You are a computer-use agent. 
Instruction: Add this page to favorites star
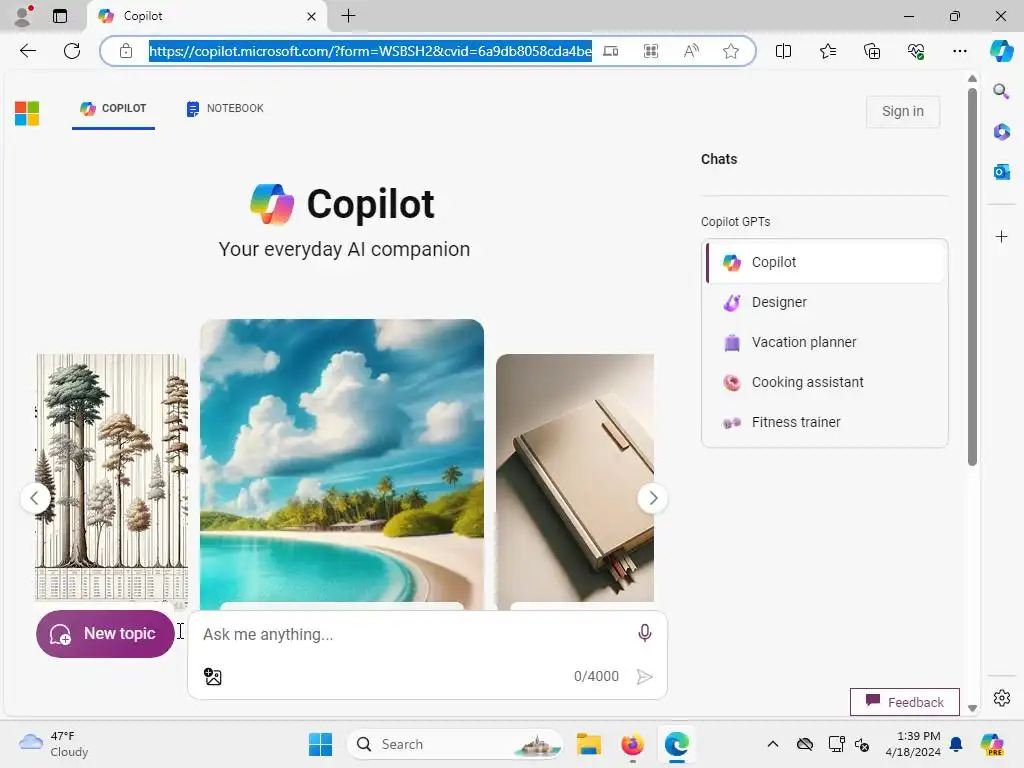[731, 51]
